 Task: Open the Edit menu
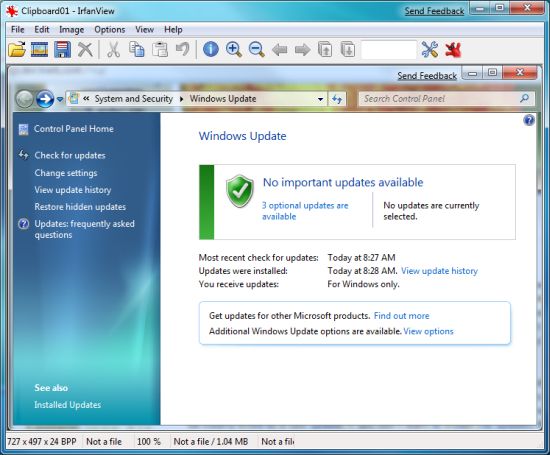pos(42,29)
